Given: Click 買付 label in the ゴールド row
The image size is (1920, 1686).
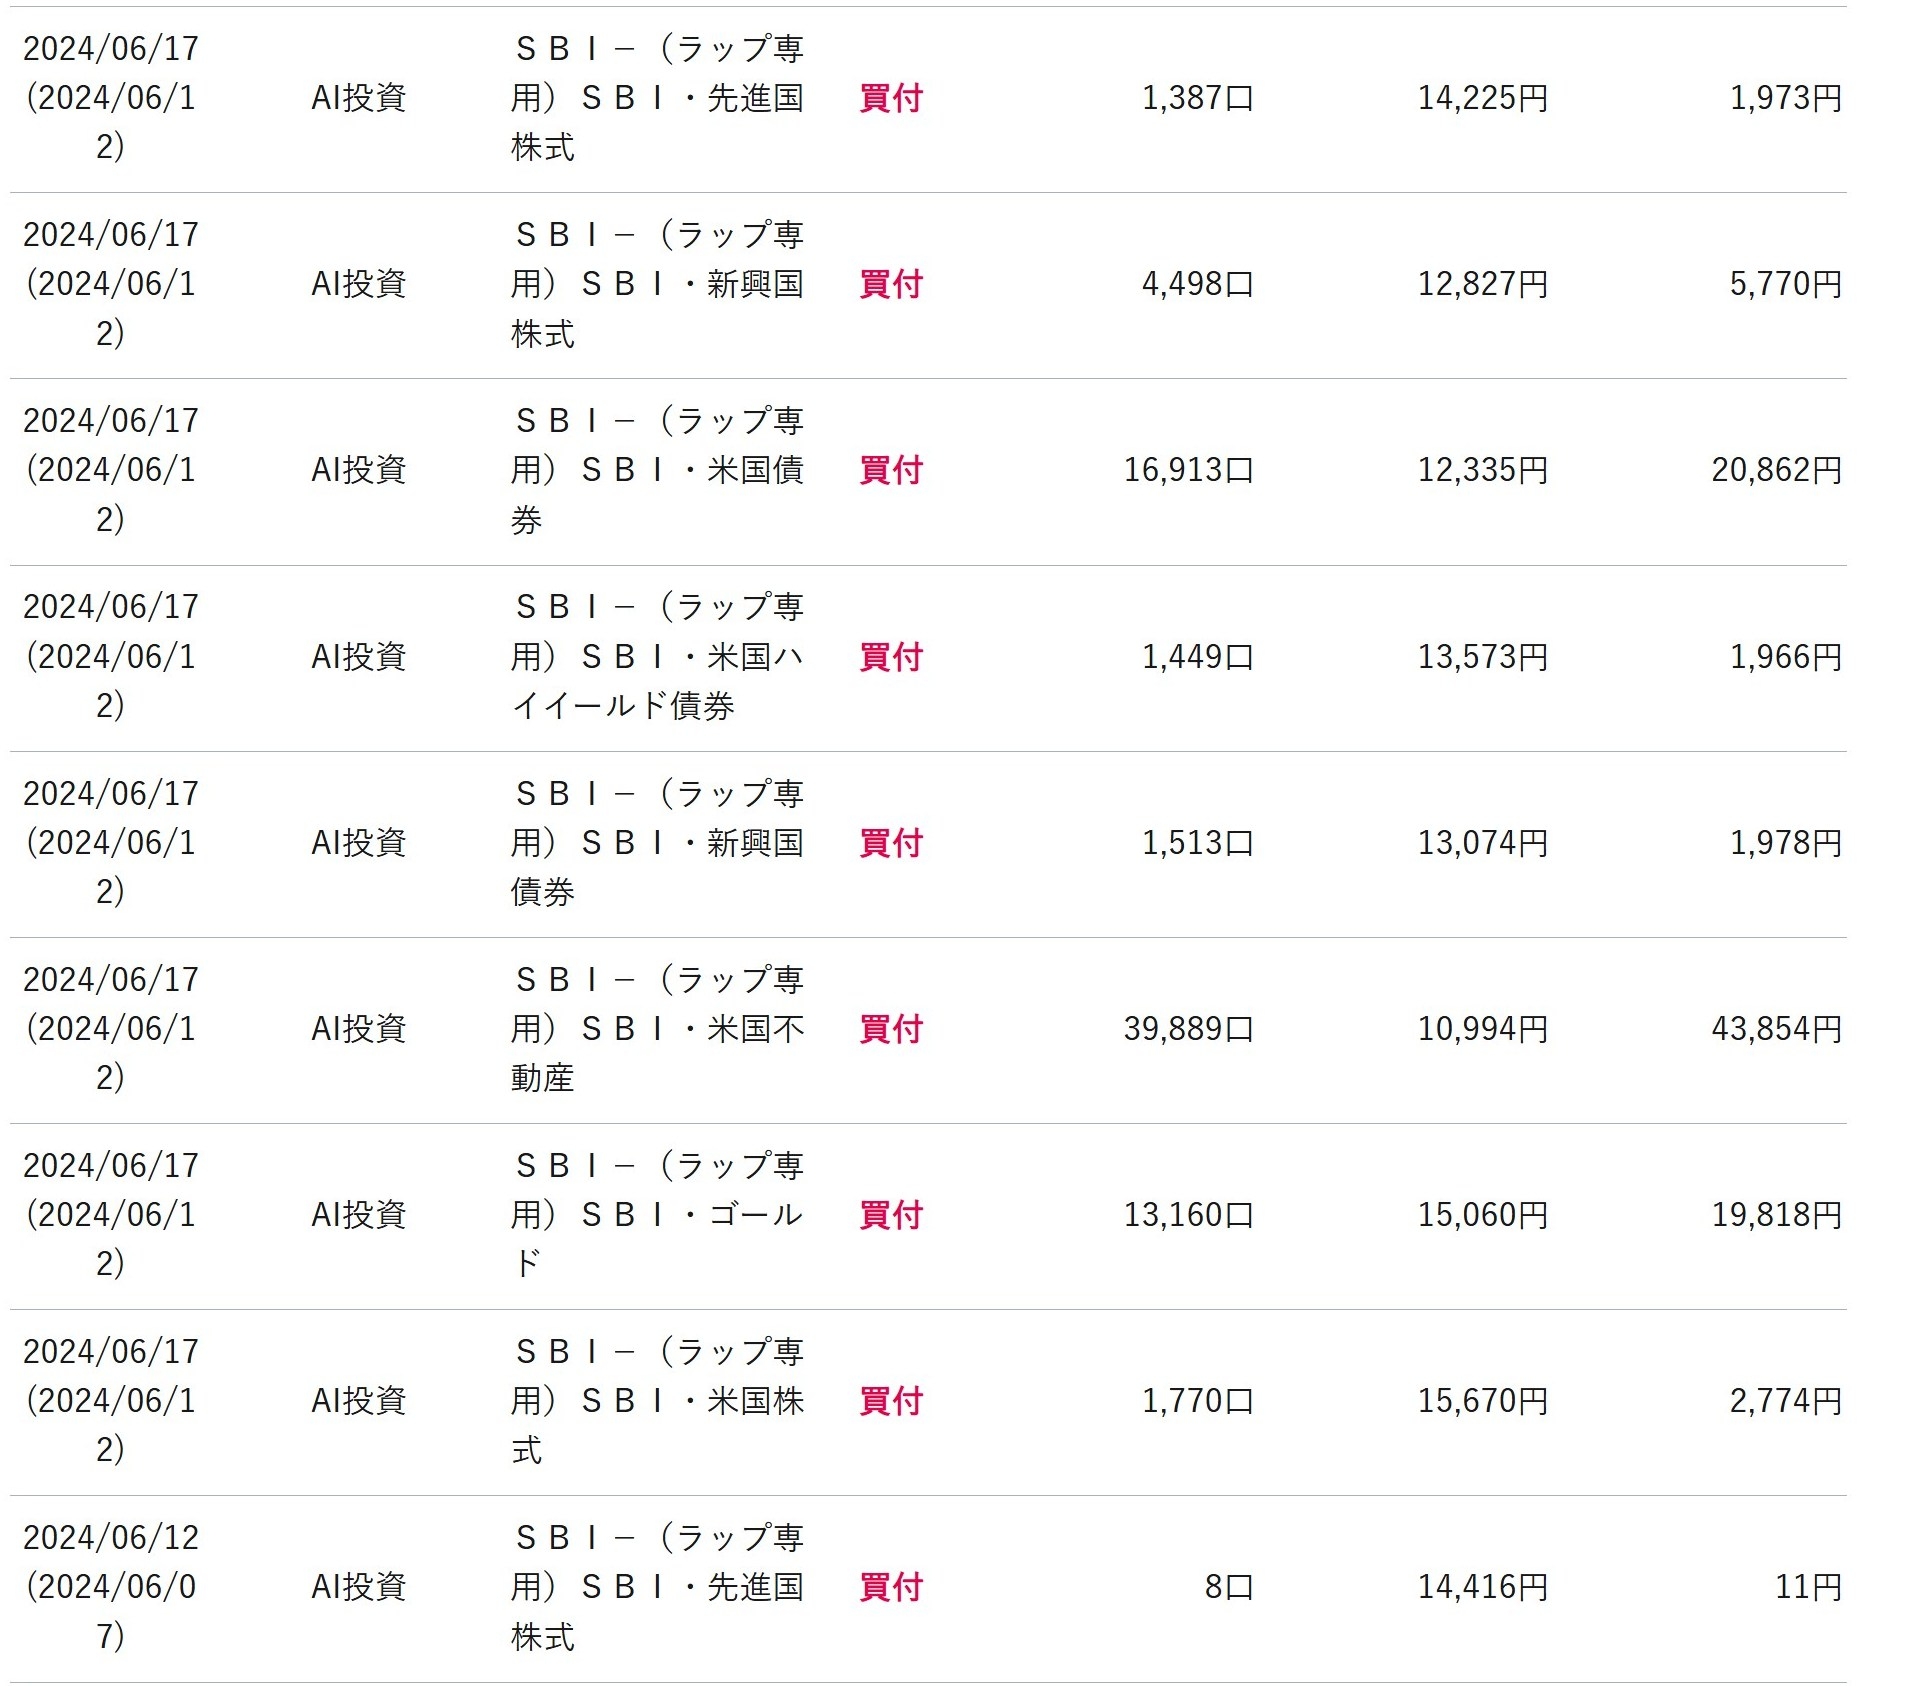Looking at the screenshot, I should pos(890,1214).
